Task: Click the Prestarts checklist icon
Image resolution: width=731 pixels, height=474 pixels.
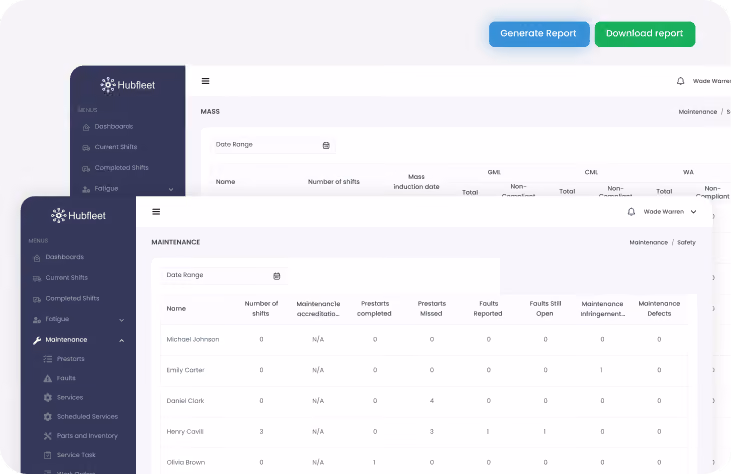Action: (x=48, y=359)
